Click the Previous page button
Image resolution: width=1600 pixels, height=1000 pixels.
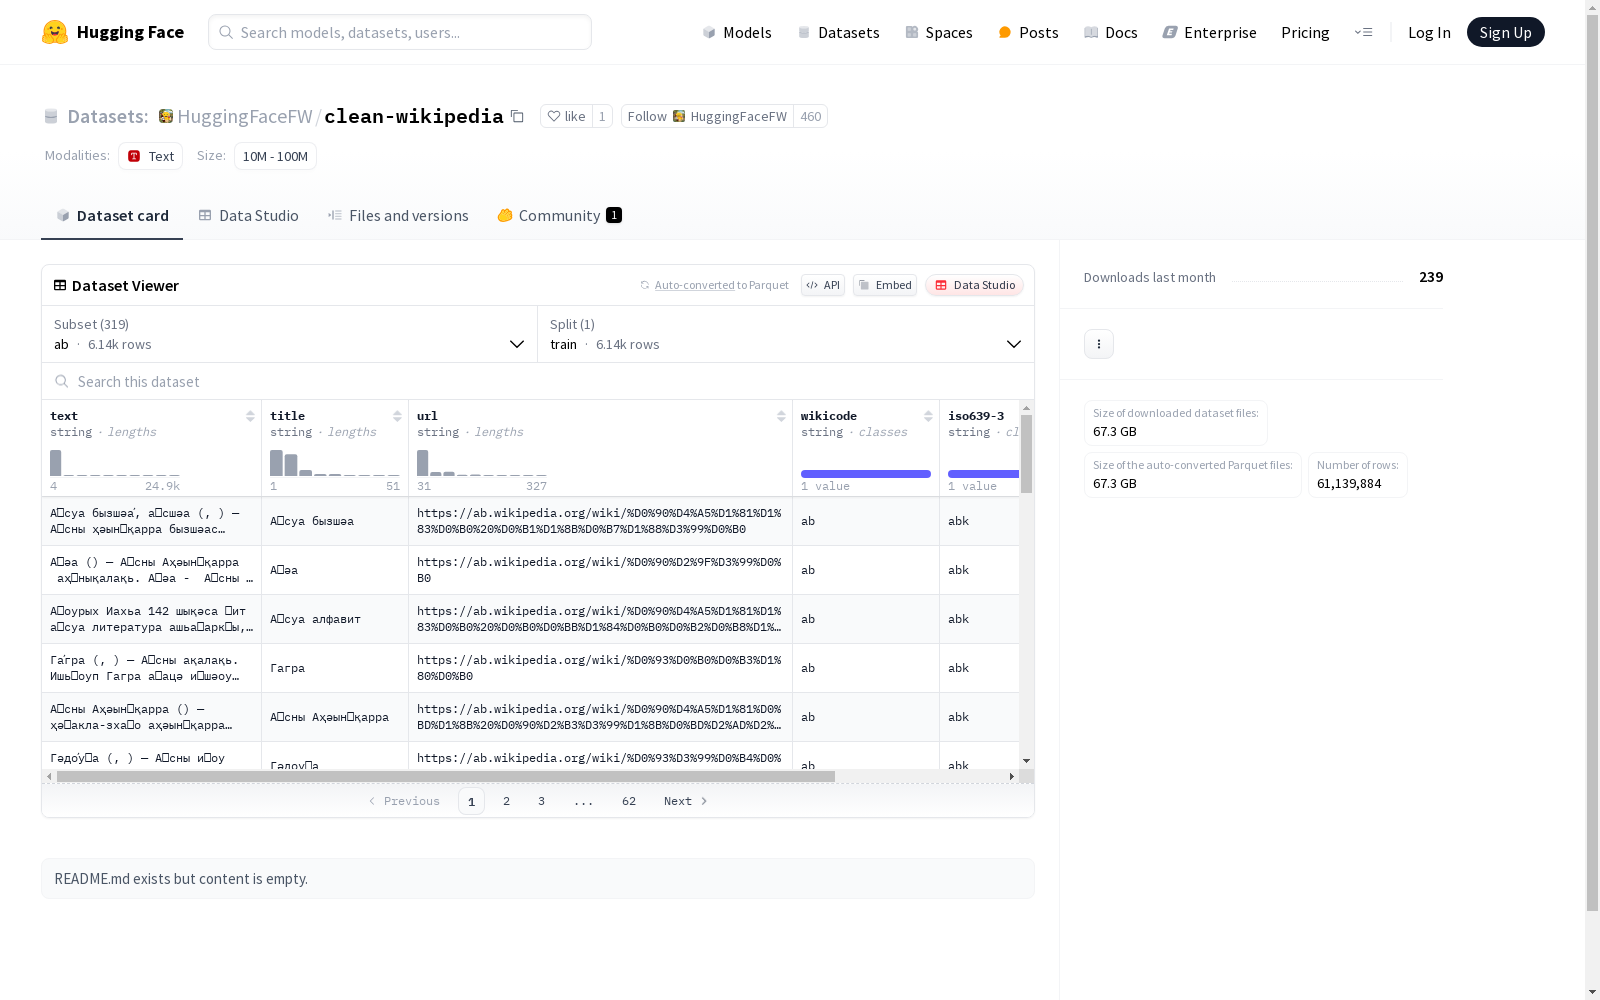(404, 801)
